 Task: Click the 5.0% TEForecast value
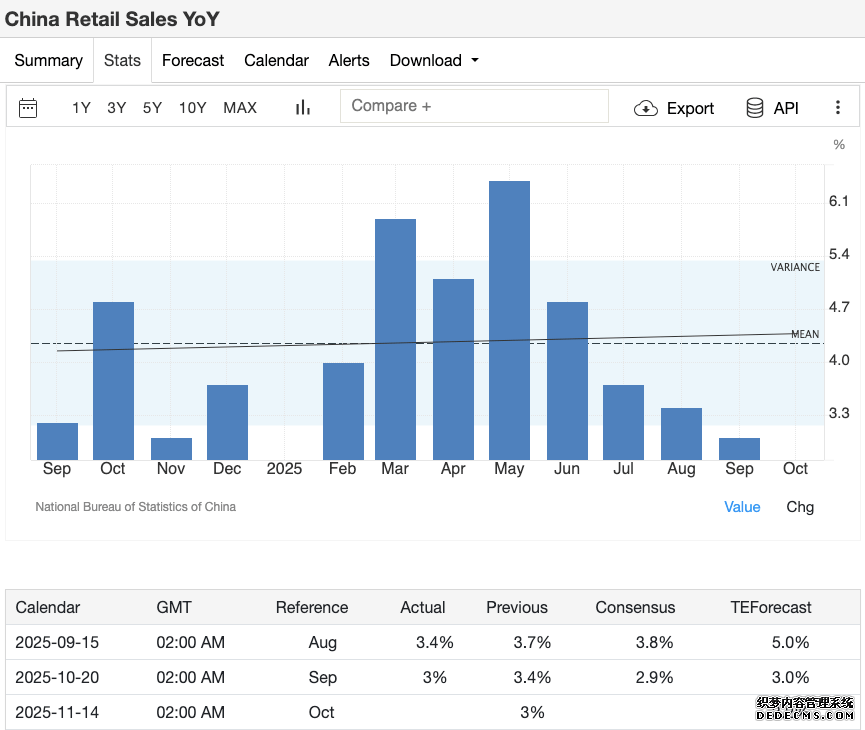790,642
